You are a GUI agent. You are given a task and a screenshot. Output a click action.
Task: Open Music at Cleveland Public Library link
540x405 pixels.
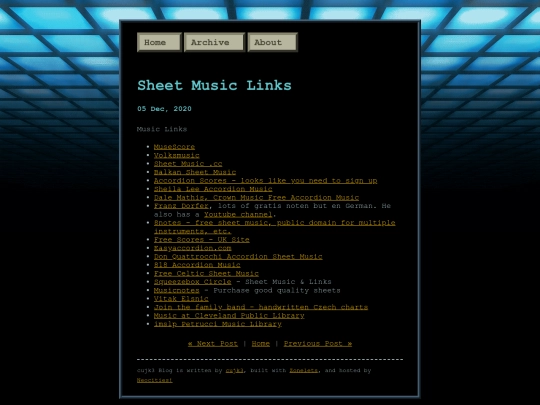(x=229, y=315)
